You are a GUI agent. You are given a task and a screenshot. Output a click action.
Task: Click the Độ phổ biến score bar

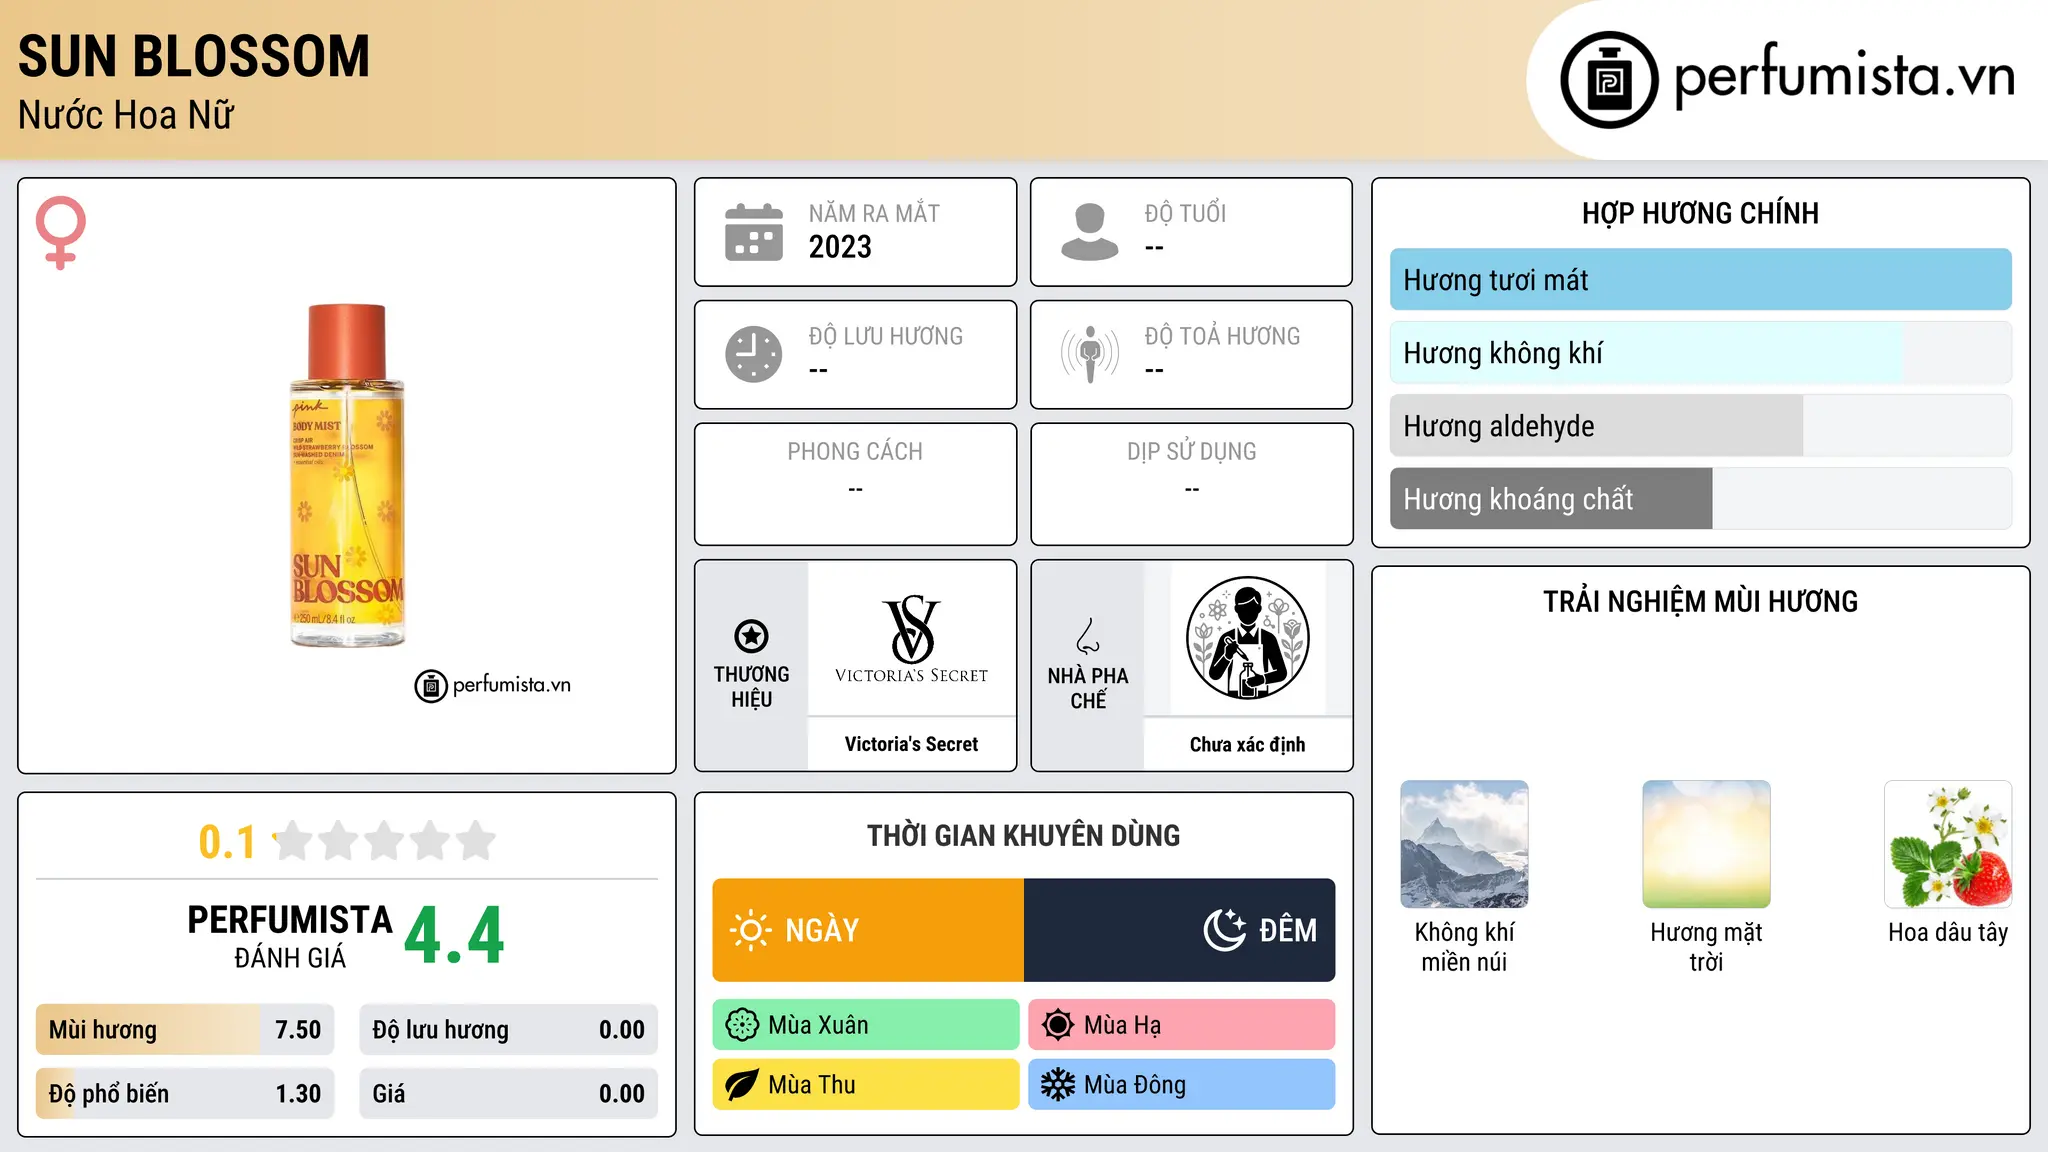coord(185,1094)
